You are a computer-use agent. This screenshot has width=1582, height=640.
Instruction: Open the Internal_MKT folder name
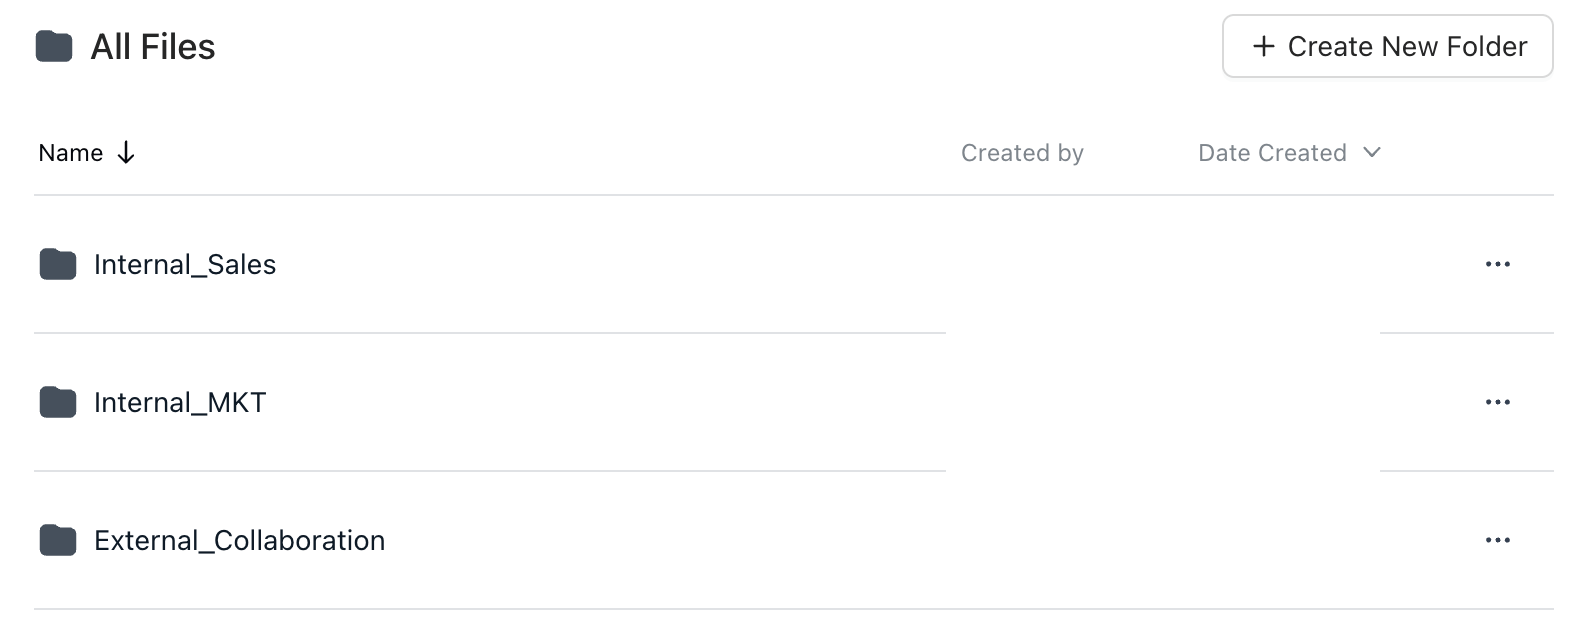coord(180,402)
